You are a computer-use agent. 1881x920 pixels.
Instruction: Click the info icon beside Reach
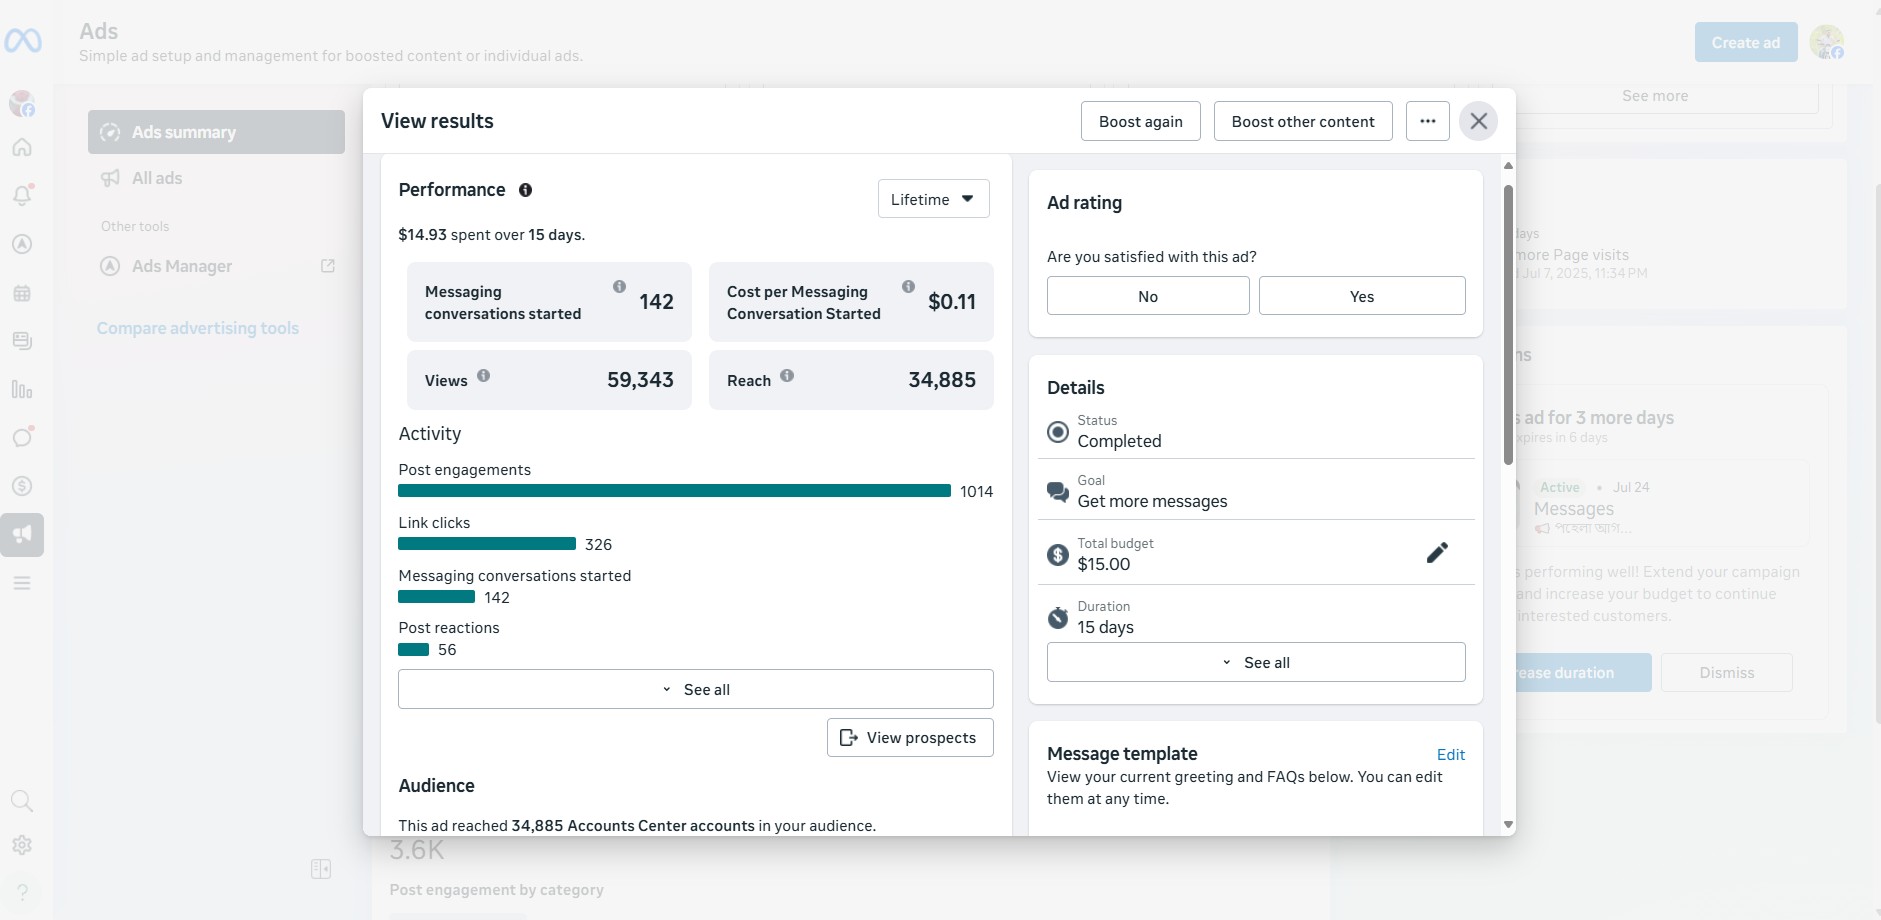[787, 376]
